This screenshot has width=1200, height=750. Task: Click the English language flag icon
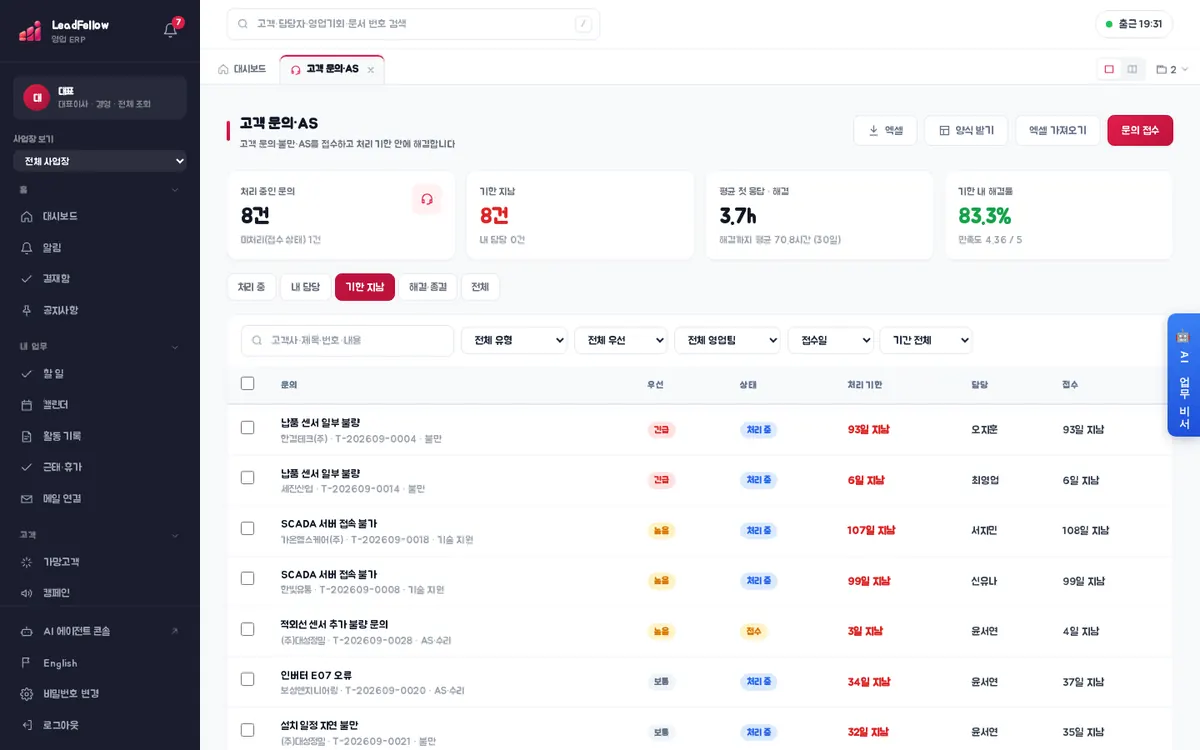tap(27, 662)
